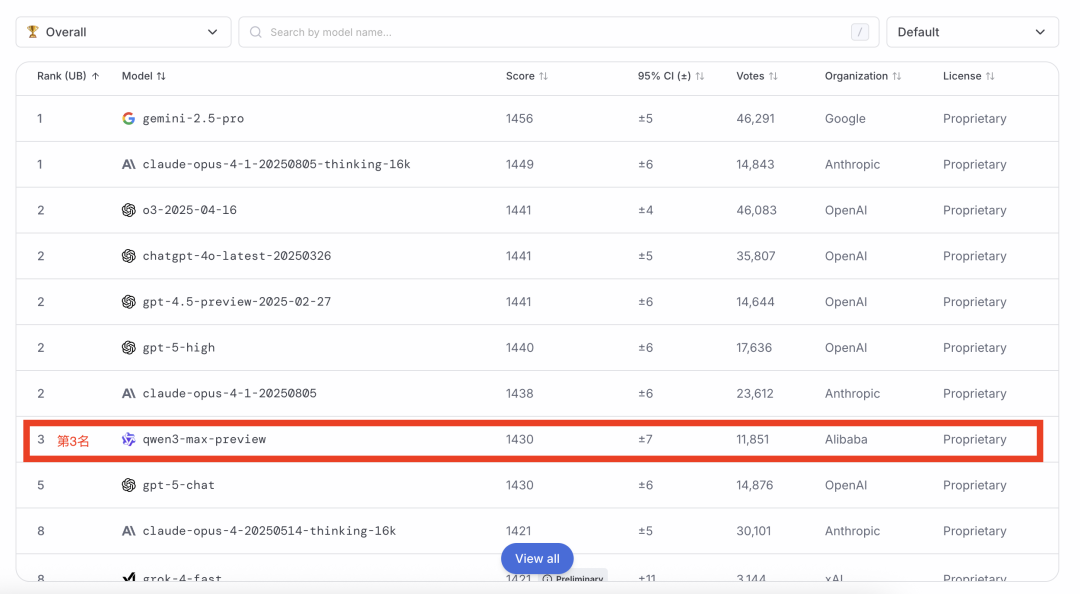The image size is (1080, 594).
Task: Click OpenAI logo beside gpt-4.5-preview-2025-02-27
Action: click(x=129, y=302)
